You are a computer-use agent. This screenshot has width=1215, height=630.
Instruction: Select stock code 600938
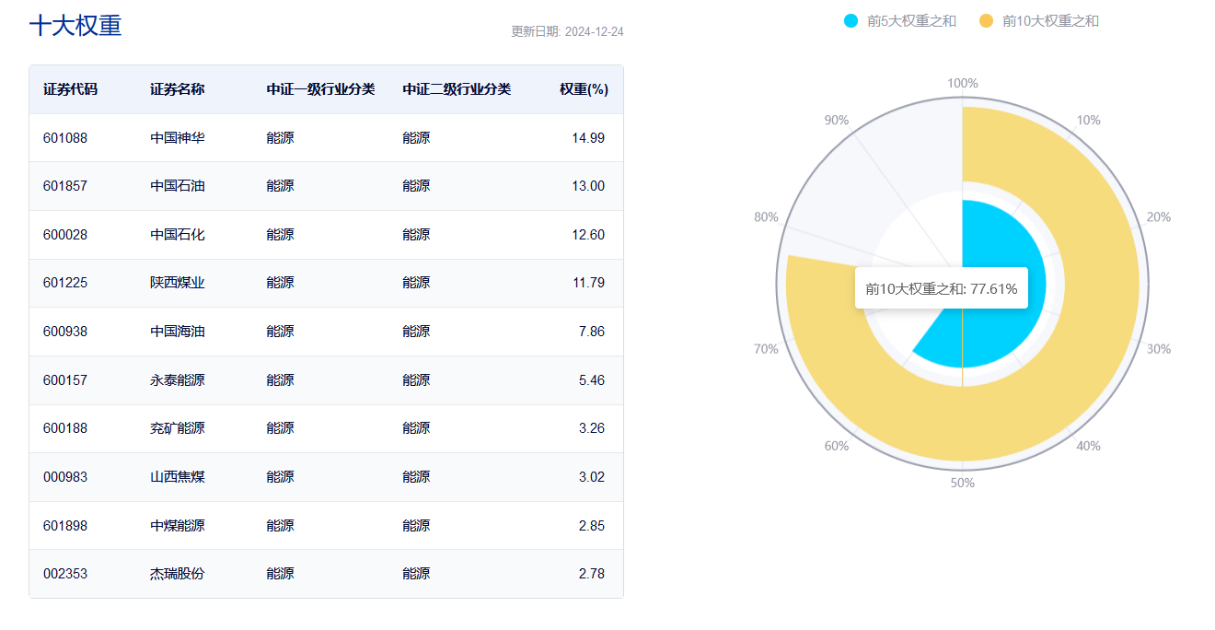65,331
